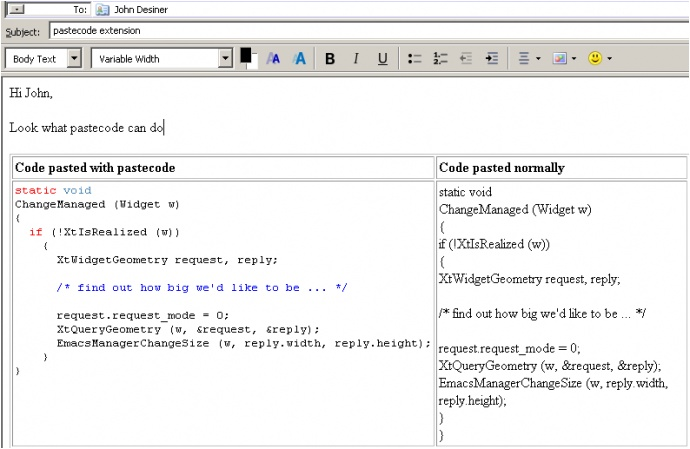The width and height of the screenshot is (690, 449).
Task: Toggle underline formatting
Action: (x=382, y=59)
